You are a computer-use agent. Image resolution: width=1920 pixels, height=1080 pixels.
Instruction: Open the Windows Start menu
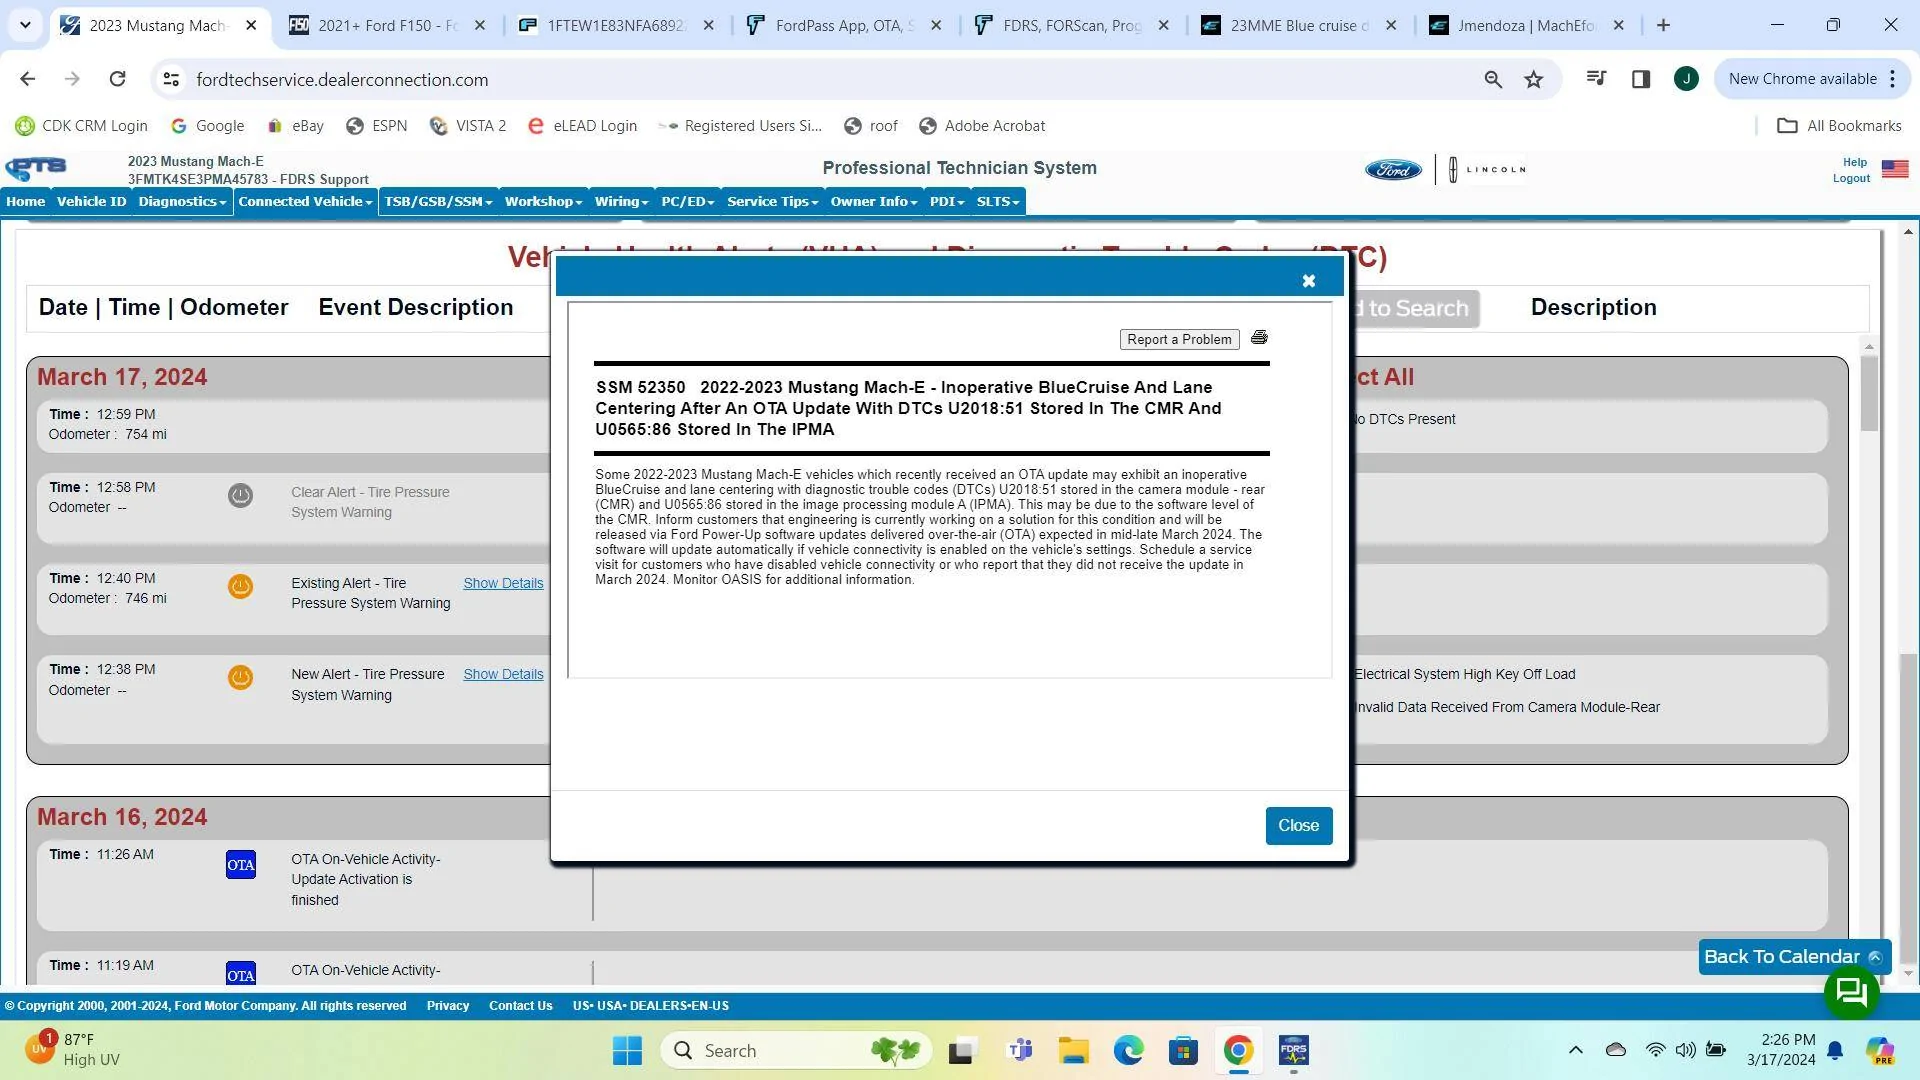pyautogui.click(x=627, y=1051)
